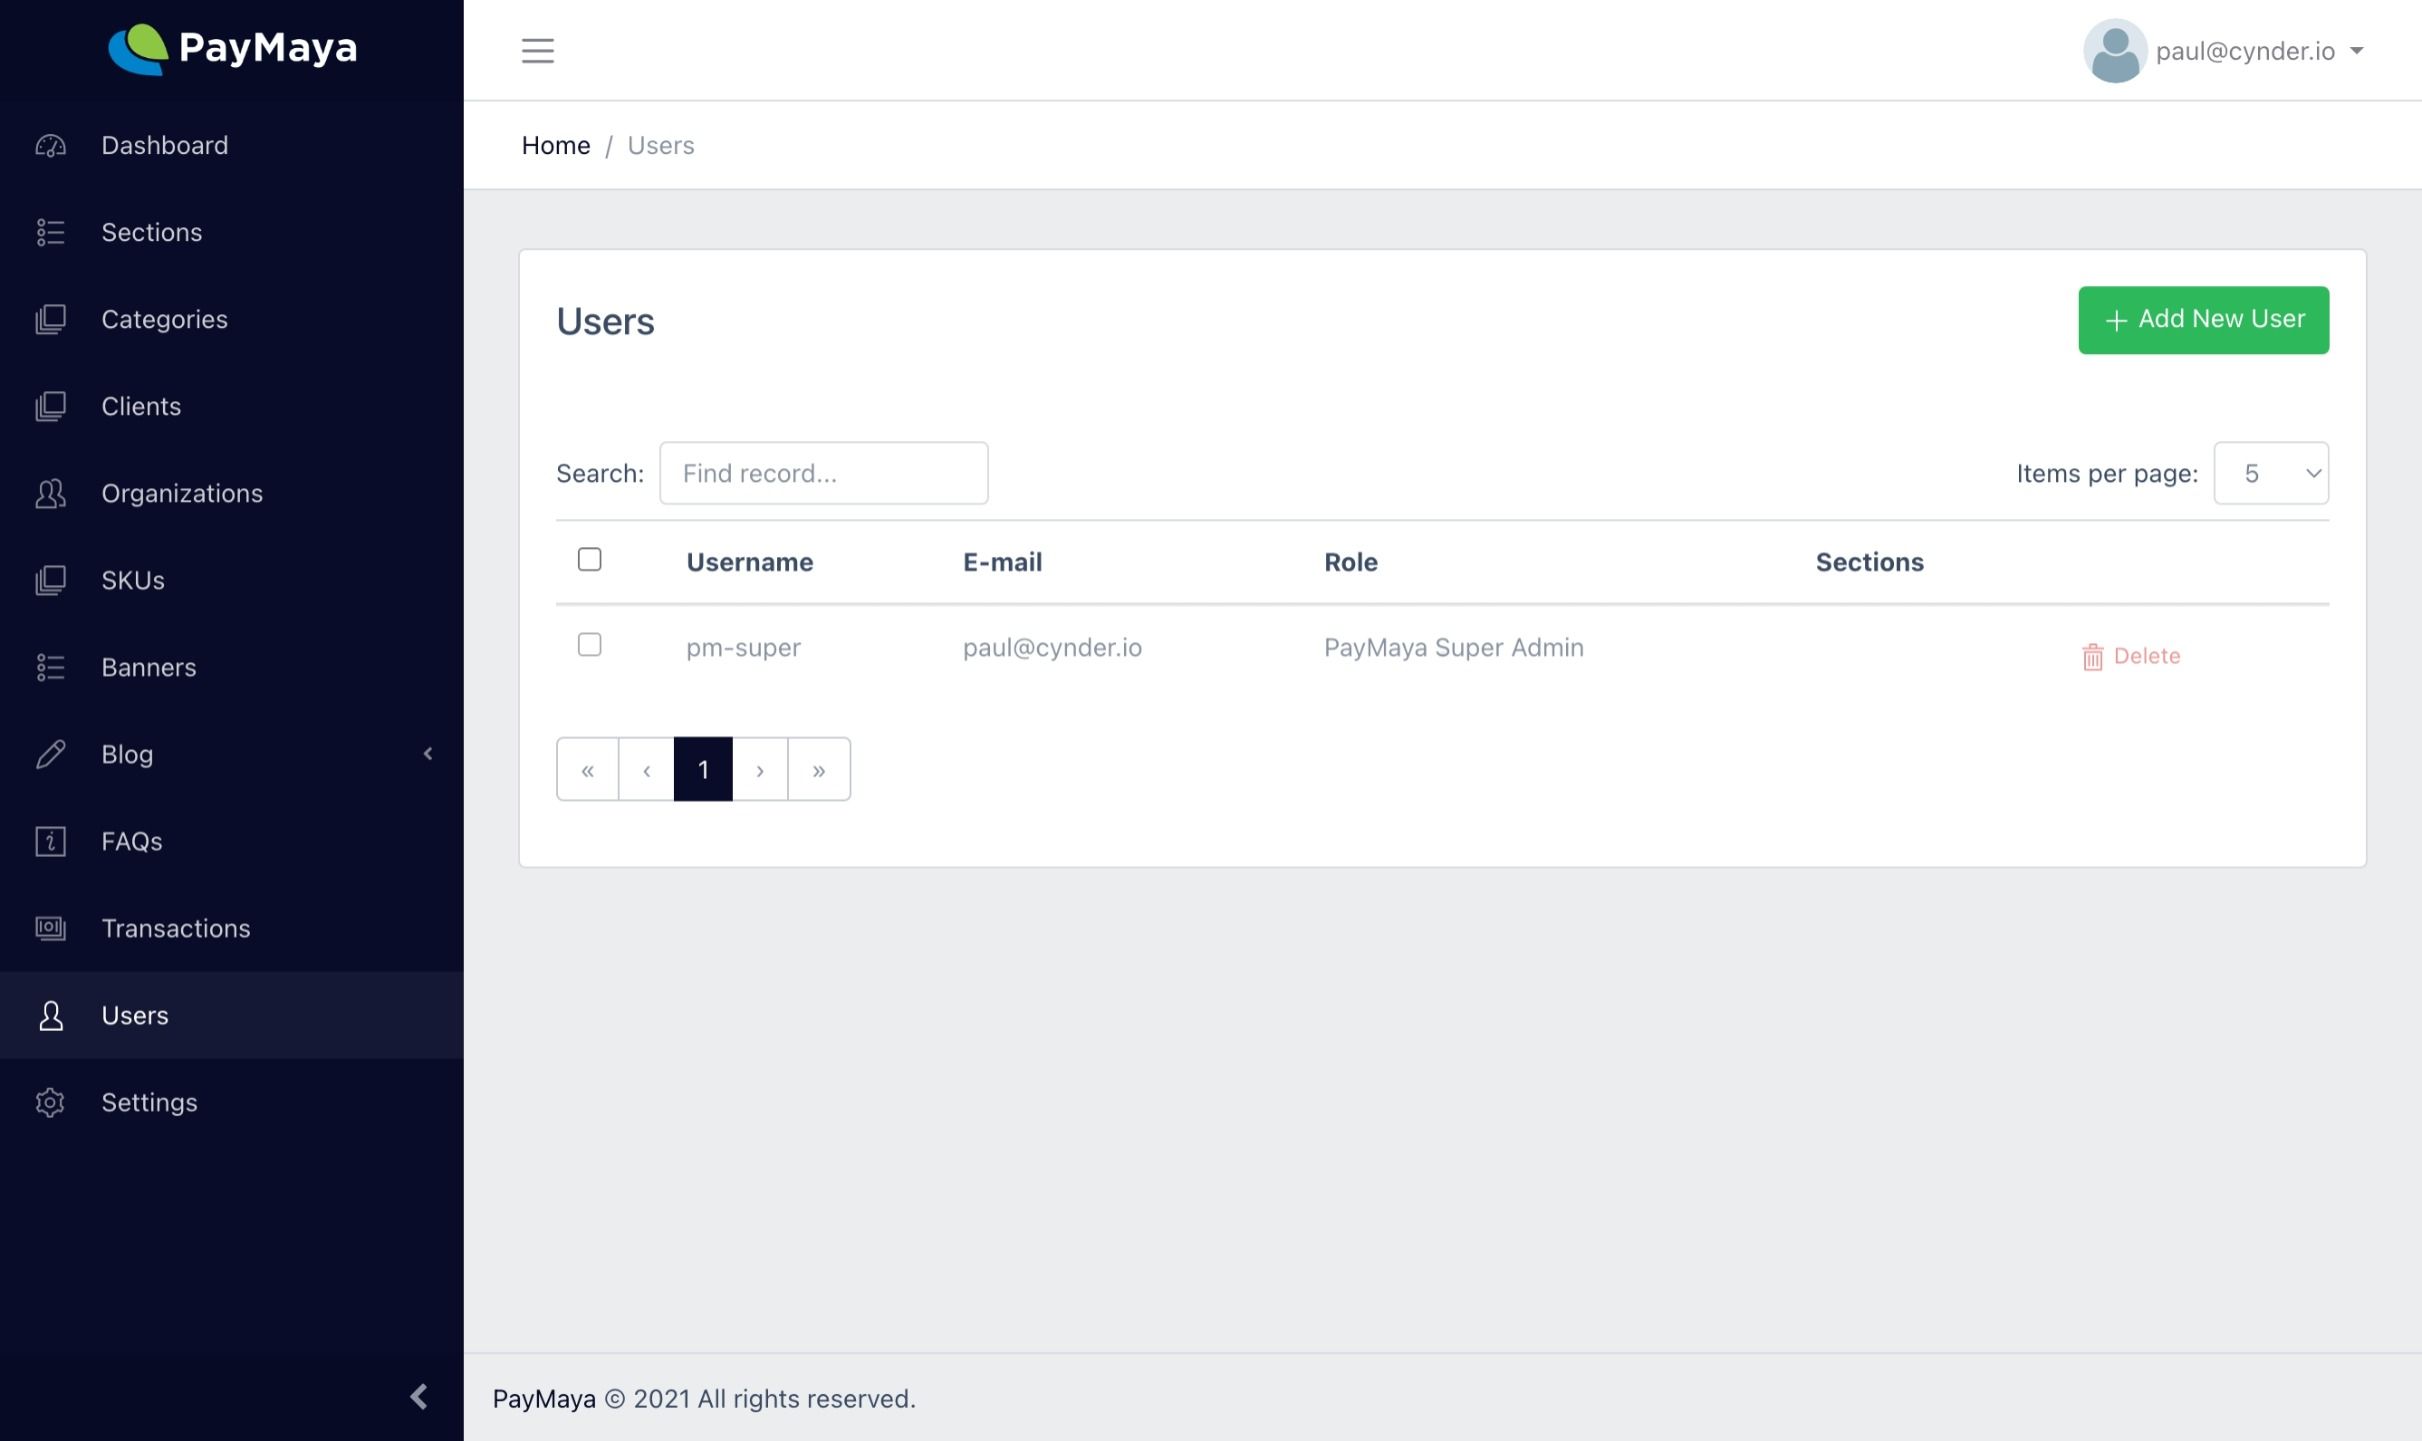The height and width of the screenshot is (1441, 2422).
Task: Click the Sections list icon
Action: click(x=50, y=232)
